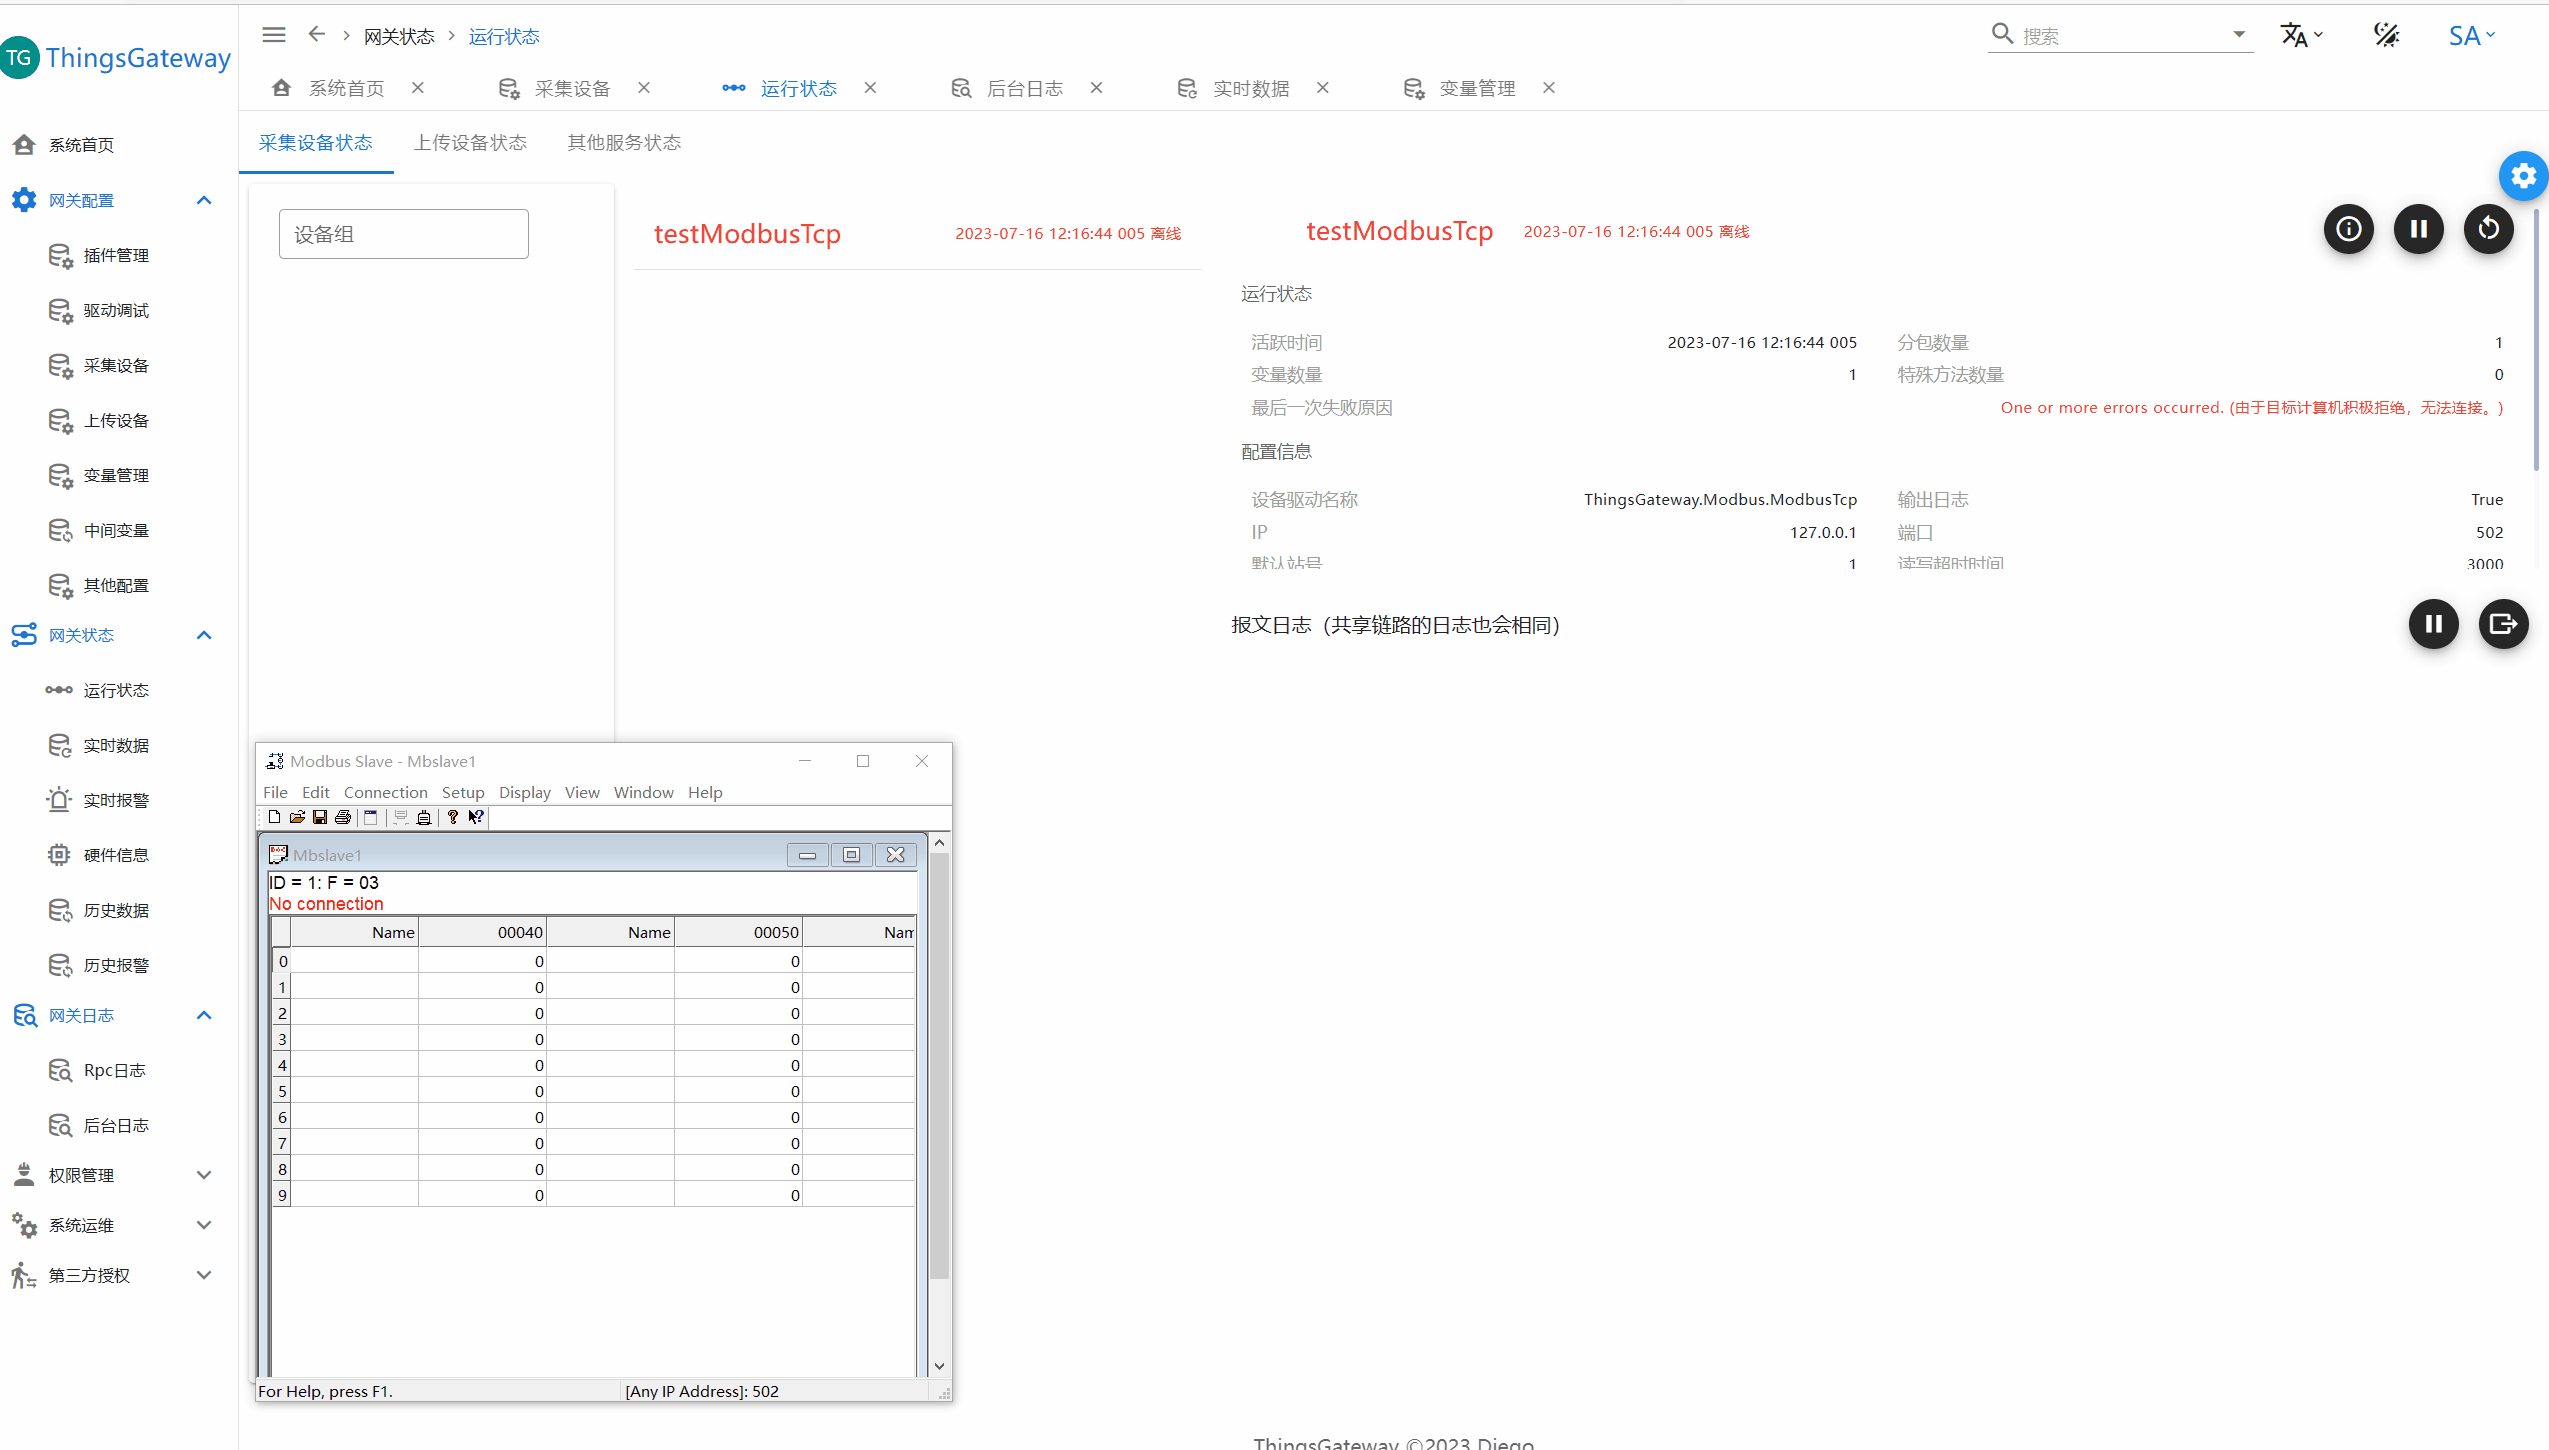Pause the message log output
Screen dimensions: 2549x1450
[2433, 624]
